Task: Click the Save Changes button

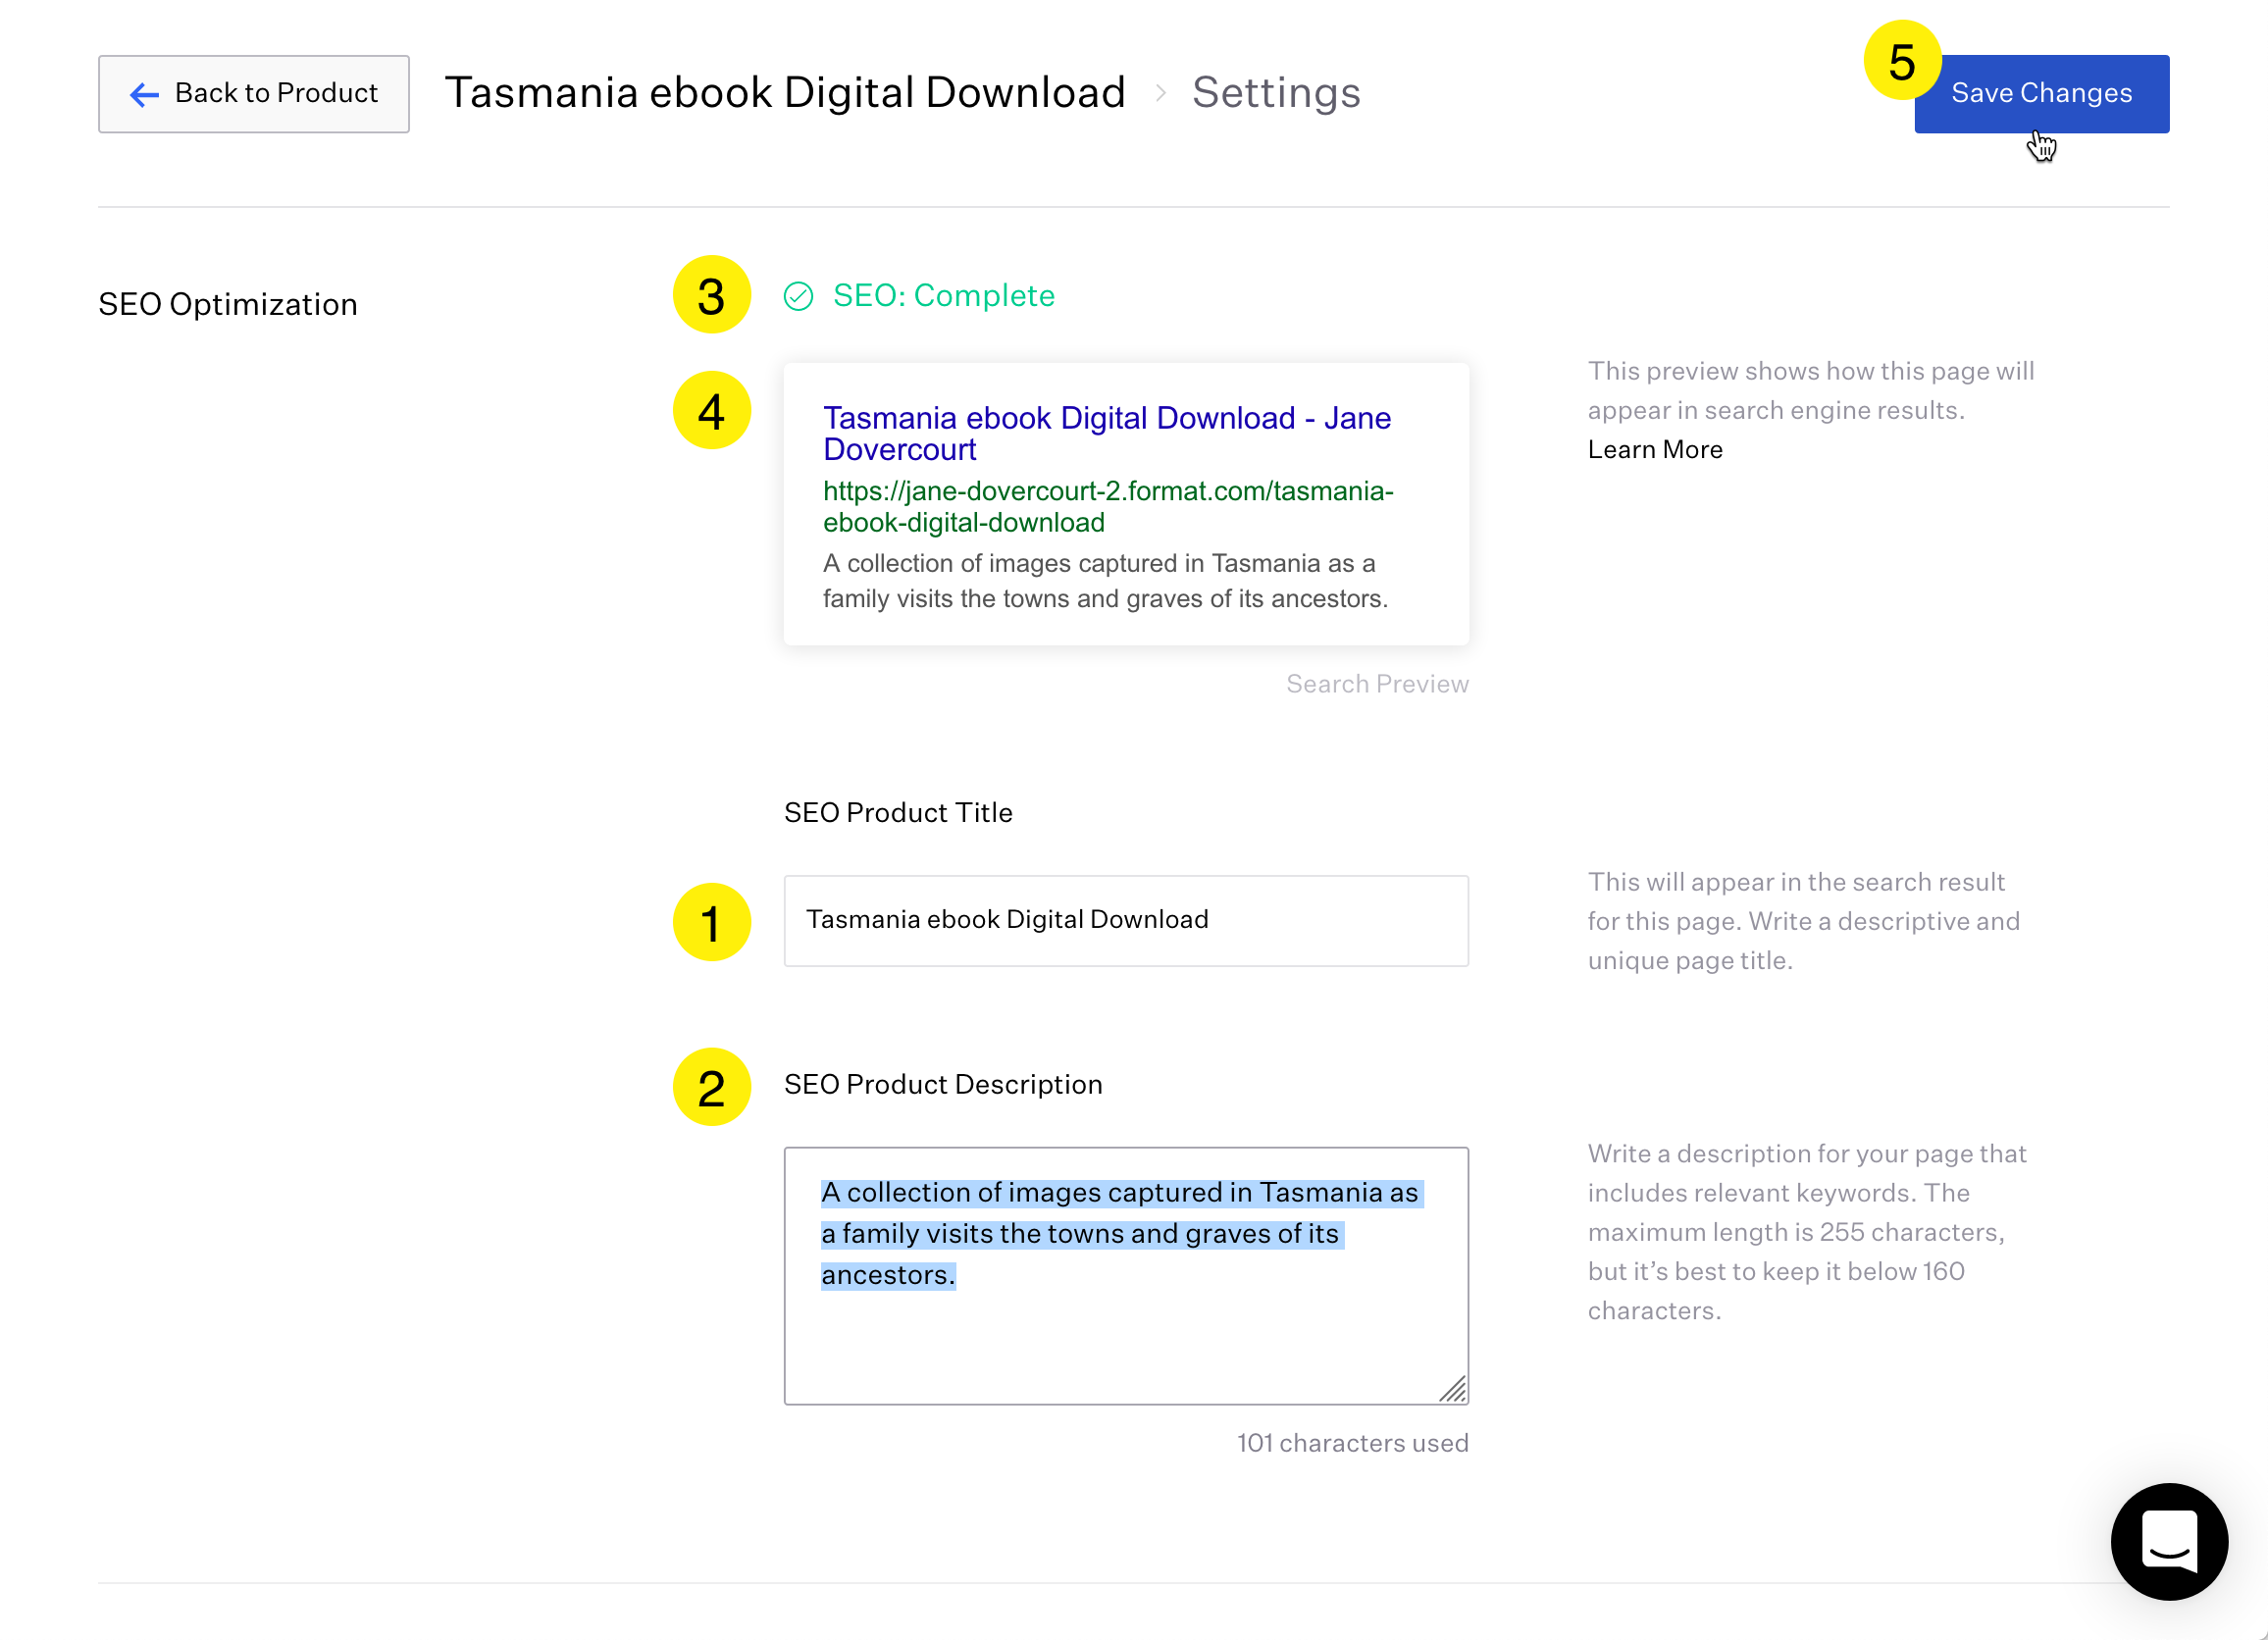Action: coord(2041,93)
